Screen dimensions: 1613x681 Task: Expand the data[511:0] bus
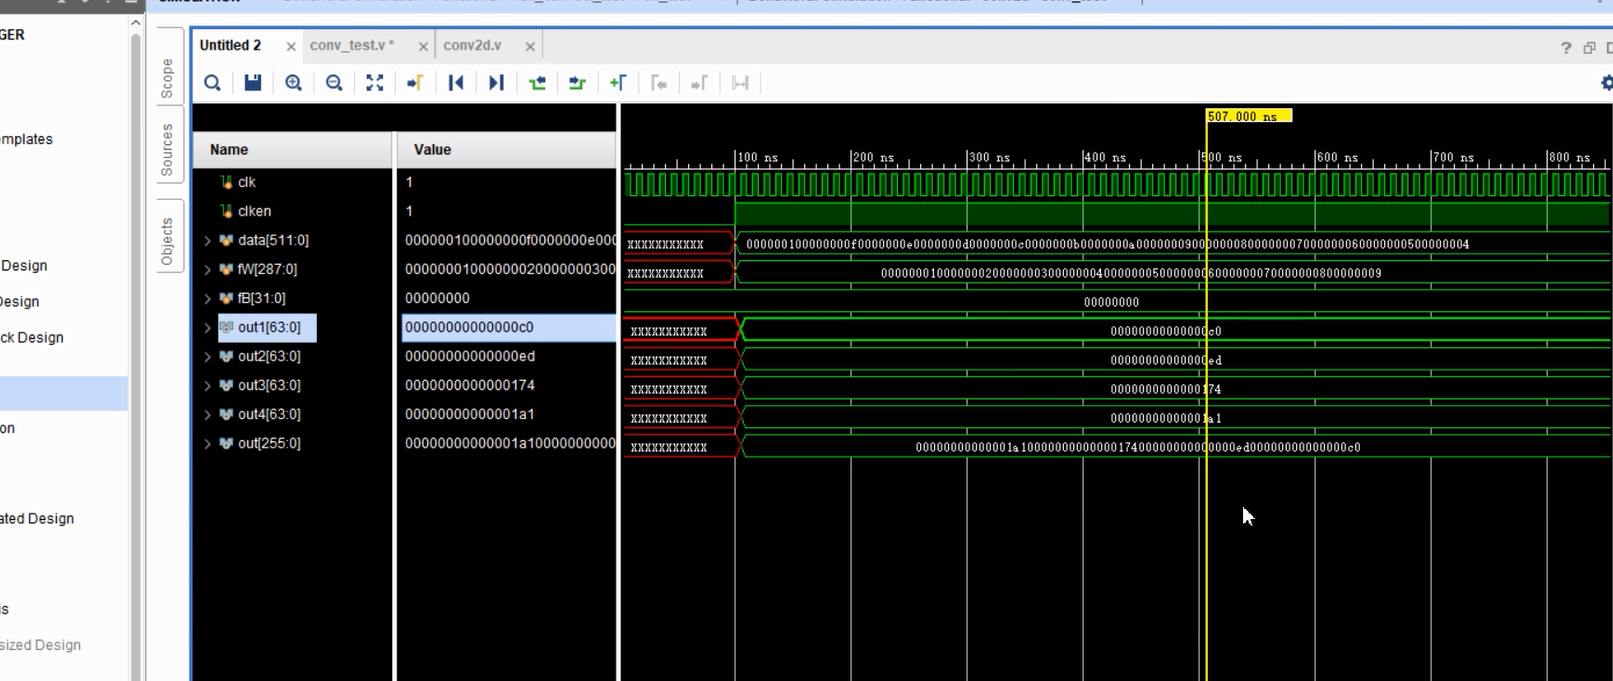pyautogui.click(x=207, y=241)
